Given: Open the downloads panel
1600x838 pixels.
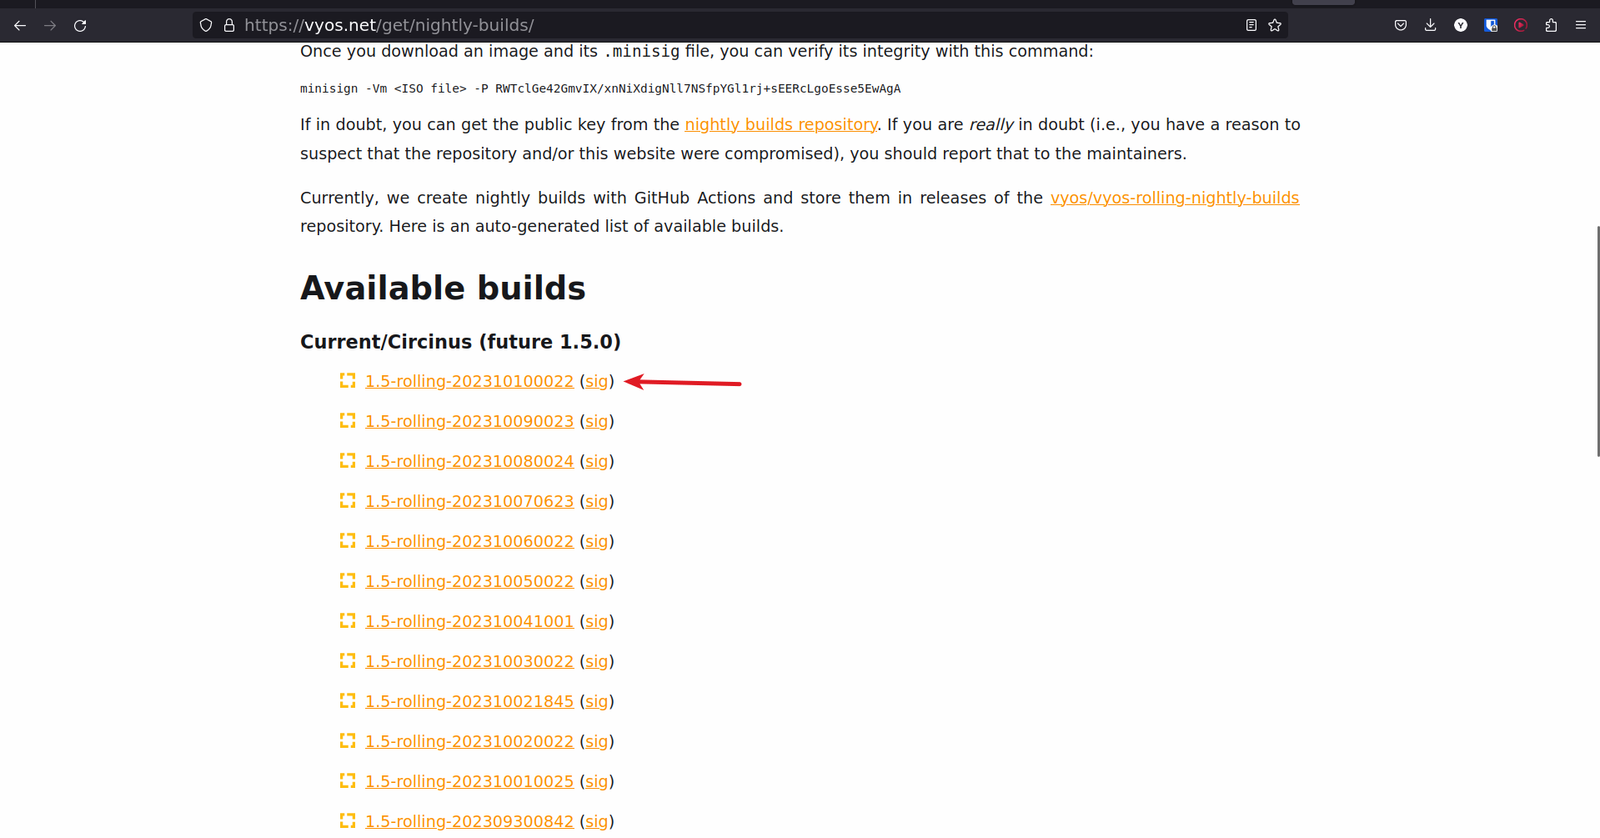Looking at the screenshot, I should click(x=1431, y=25).
